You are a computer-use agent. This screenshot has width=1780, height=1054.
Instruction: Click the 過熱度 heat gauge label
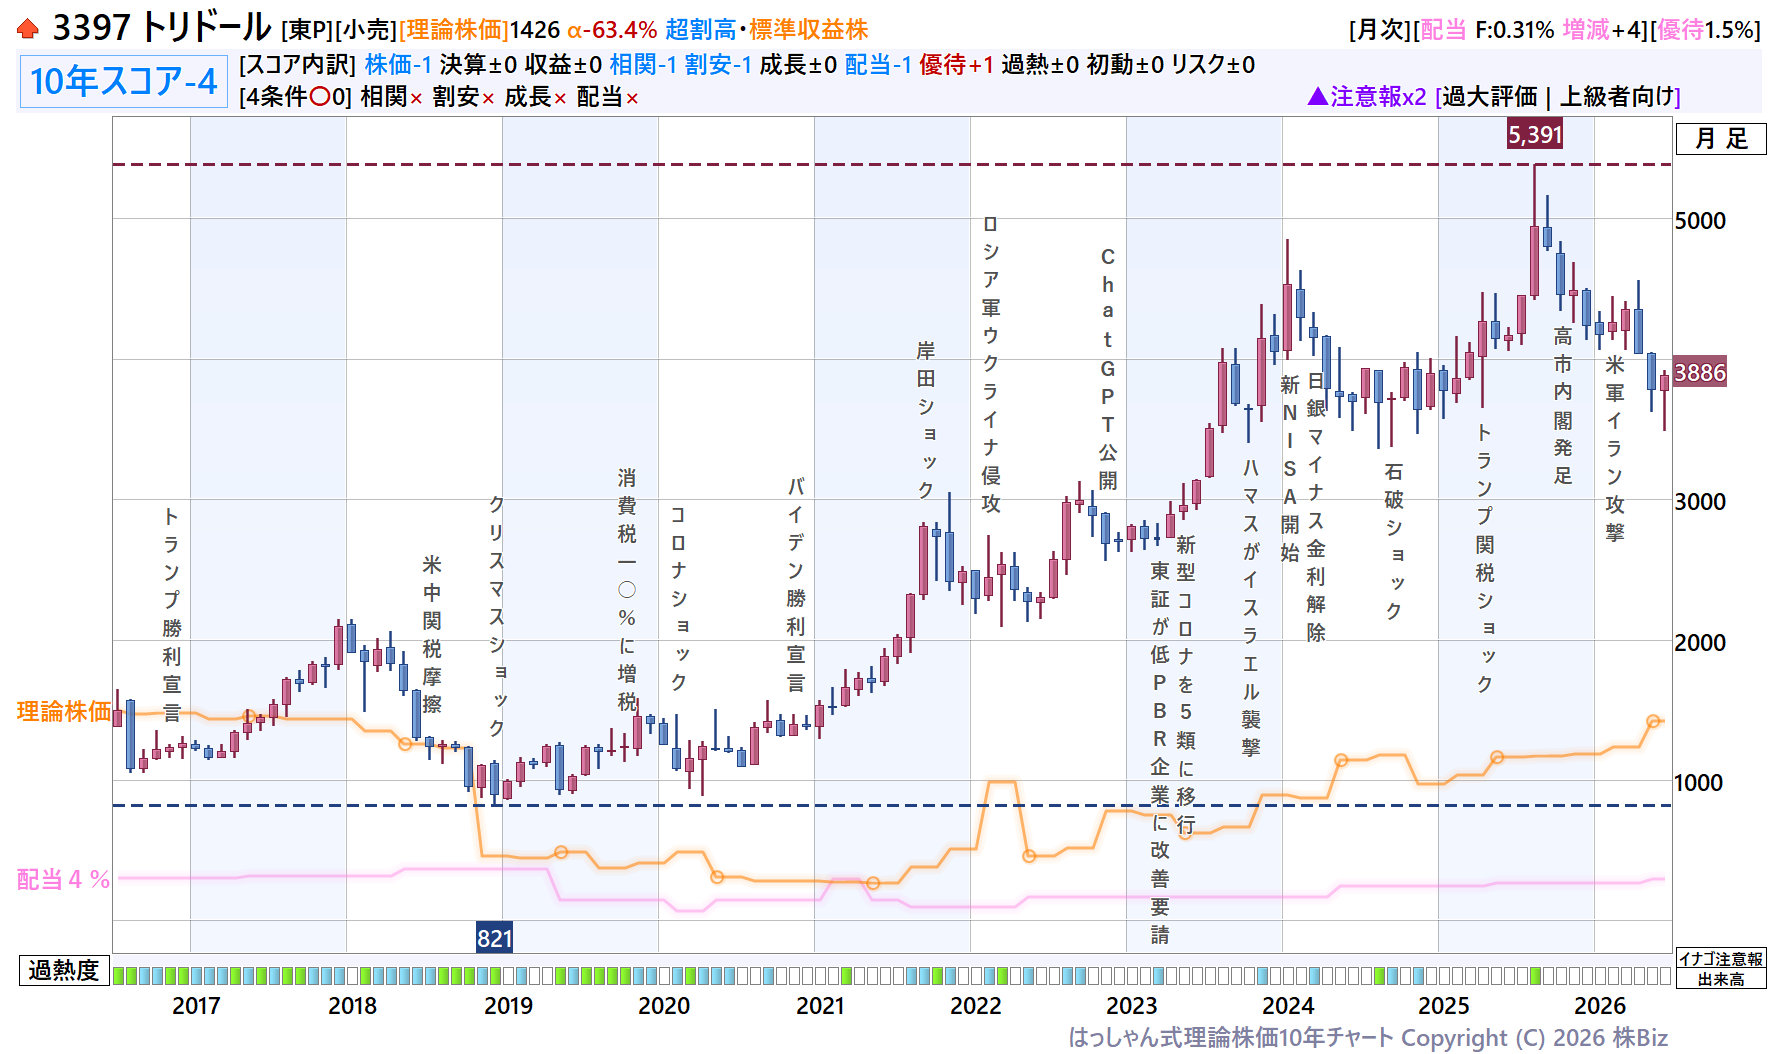(64, 970)
